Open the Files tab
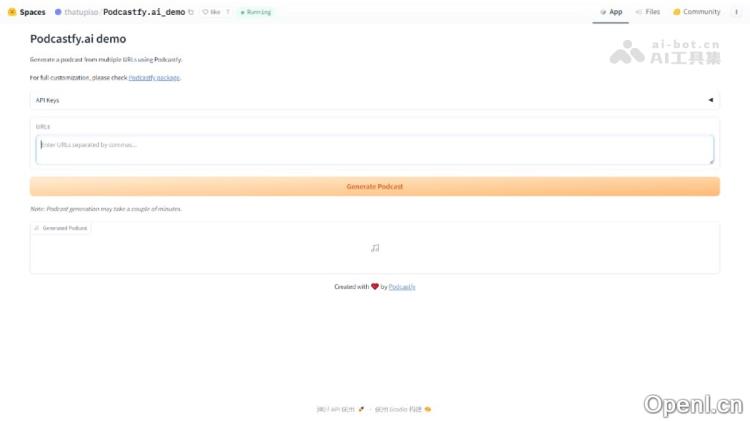Viewport: 750px width, 421px height. (x=647, y=12)
